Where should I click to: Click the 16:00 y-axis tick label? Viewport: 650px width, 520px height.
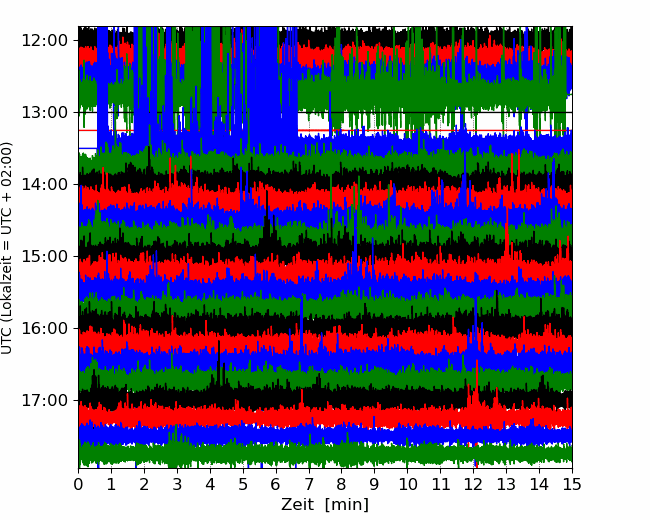[44, 328]
